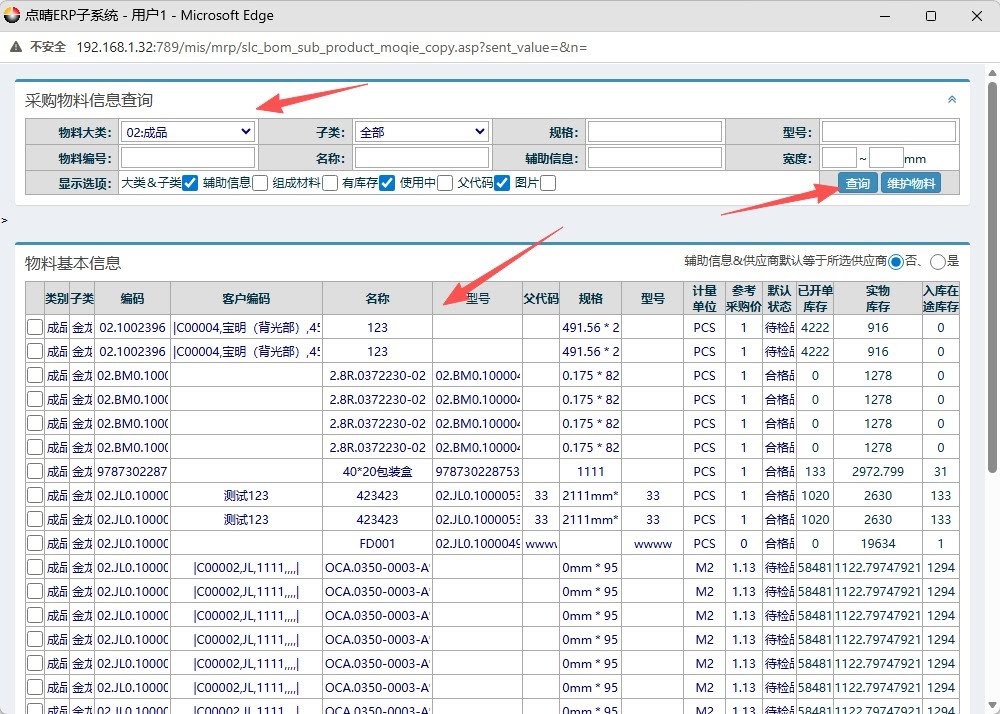Click the 规格 column header in the table
1000x714 pixels.
click(x=591, y=298)
